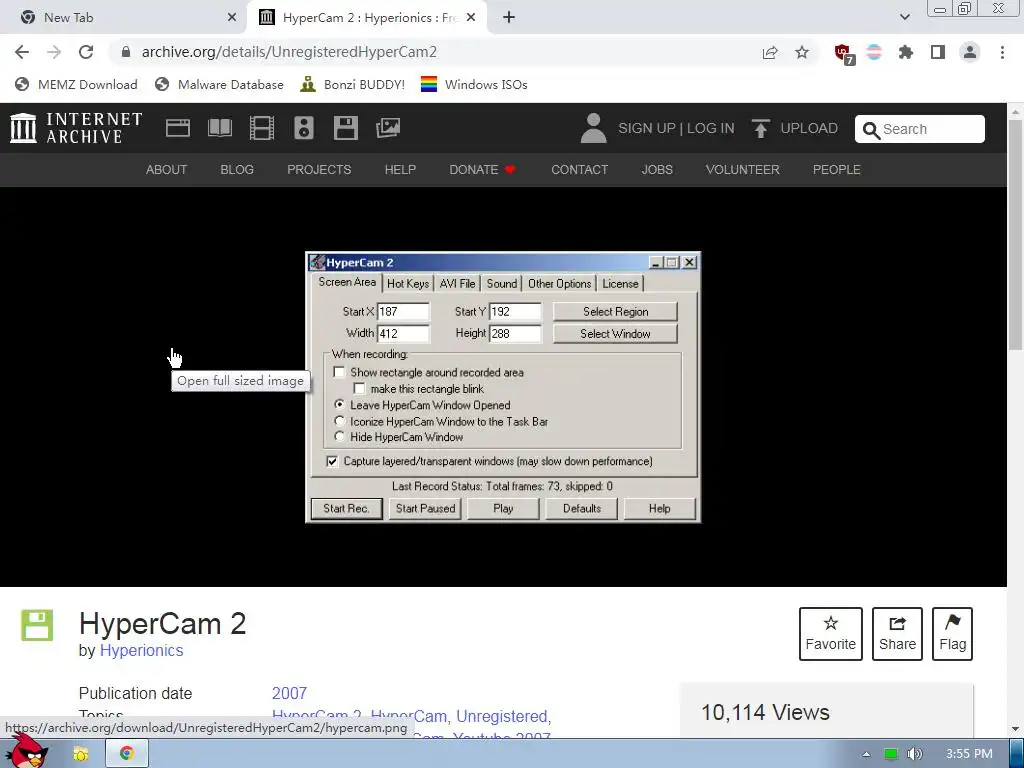Click the Favorite button

[831, 634]
